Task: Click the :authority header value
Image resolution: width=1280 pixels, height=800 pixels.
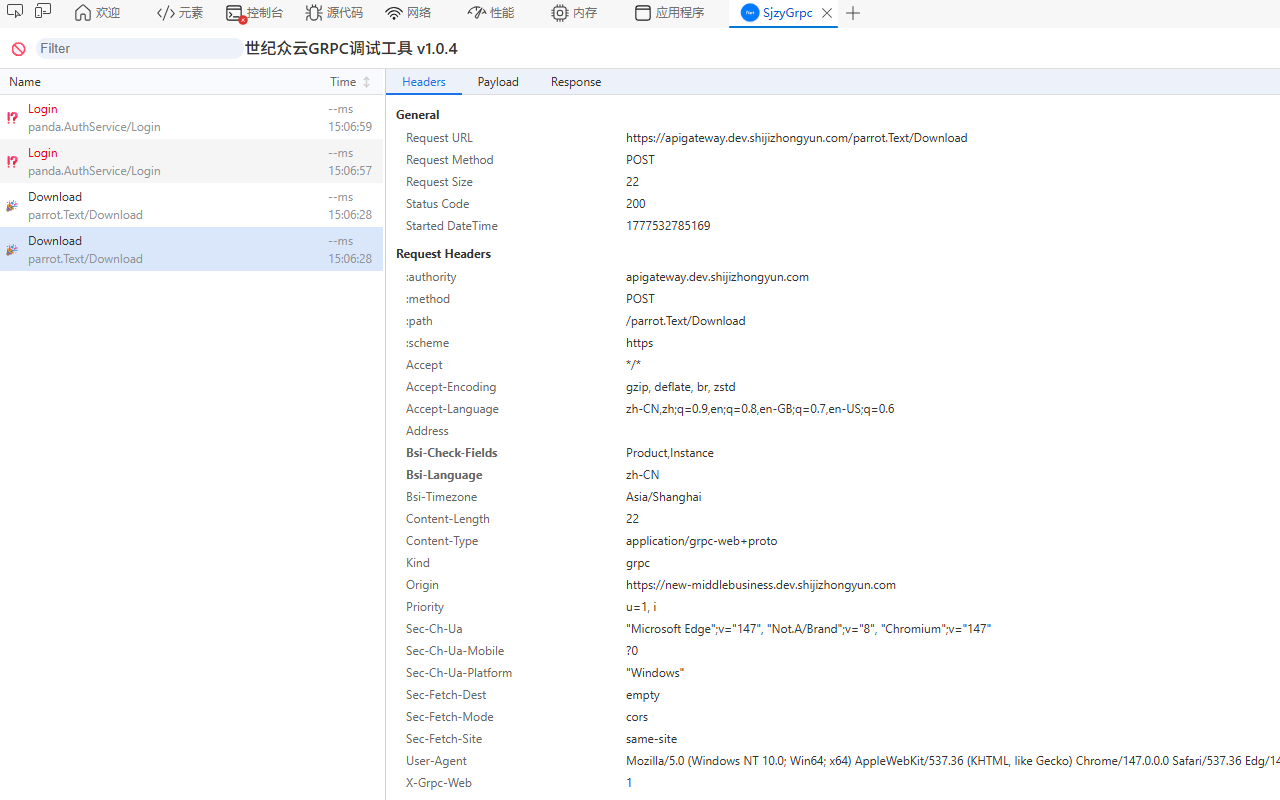Action: click(717, 277)
